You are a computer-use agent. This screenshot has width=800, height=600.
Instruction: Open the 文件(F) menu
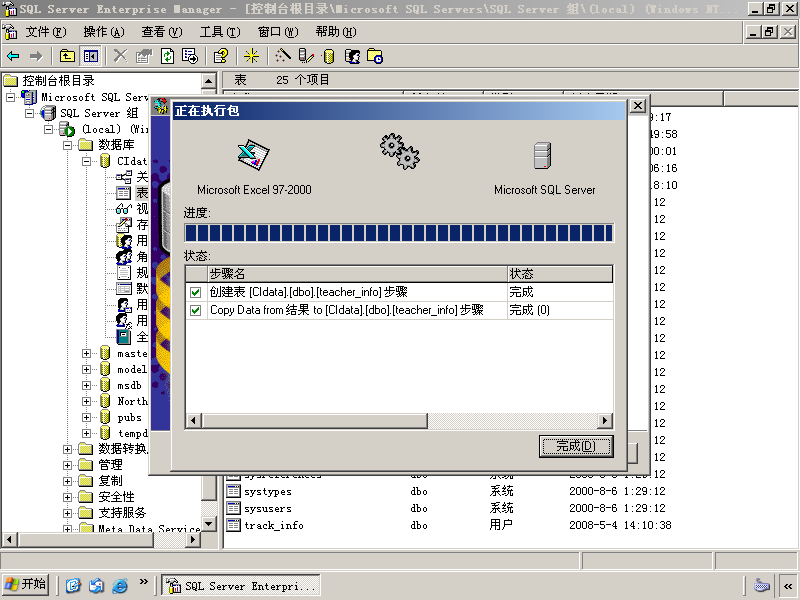coord(45,32)
